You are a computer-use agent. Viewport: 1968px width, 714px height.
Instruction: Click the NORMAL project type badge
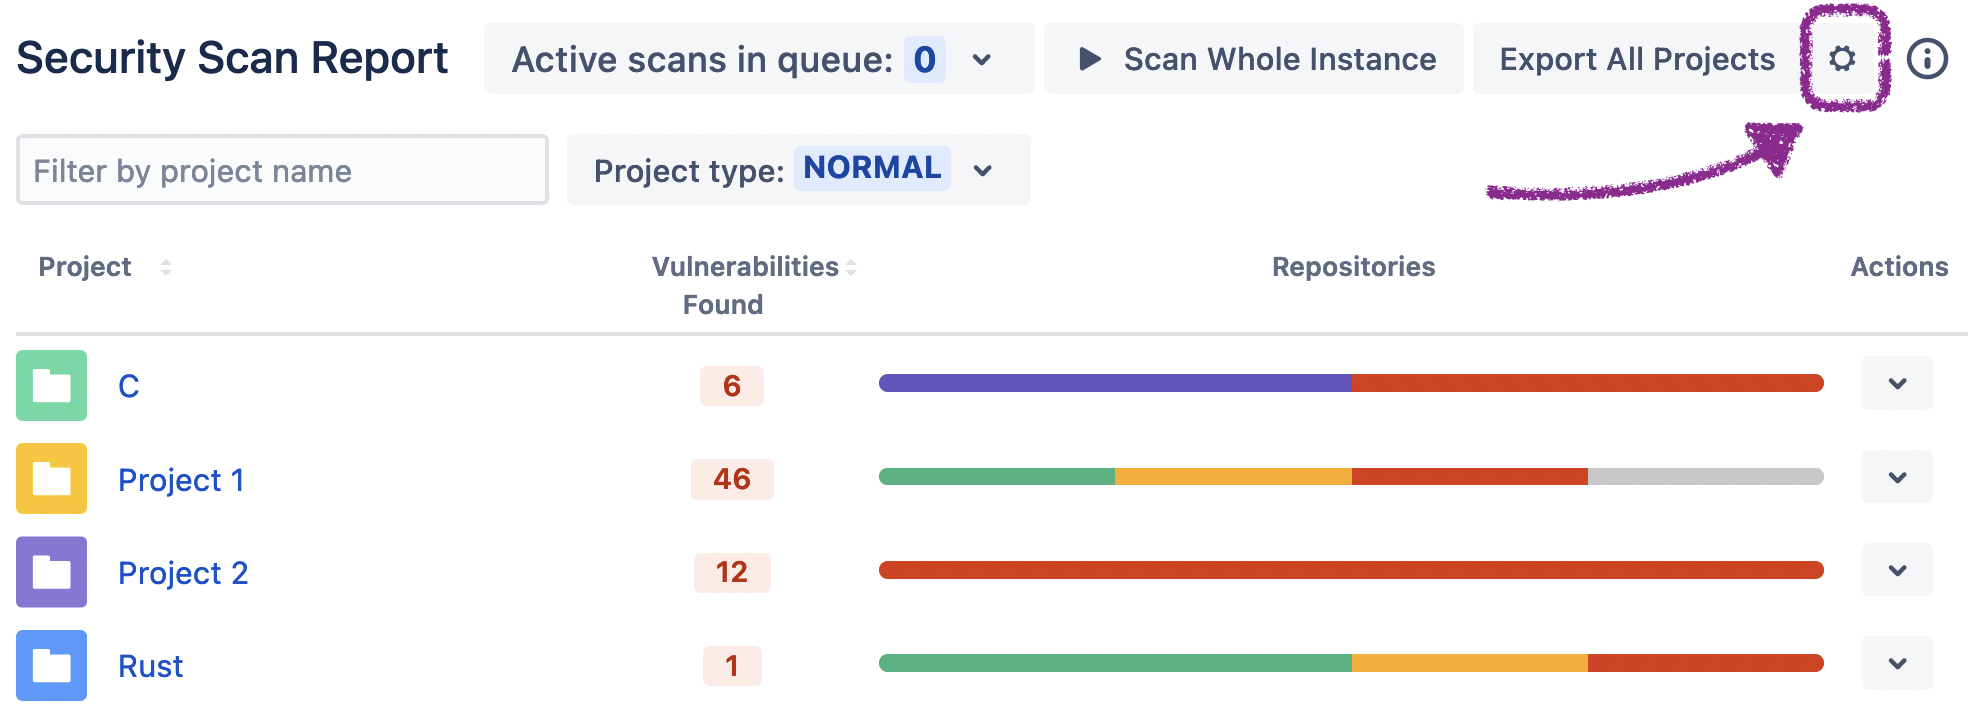[x=871, y=168]
